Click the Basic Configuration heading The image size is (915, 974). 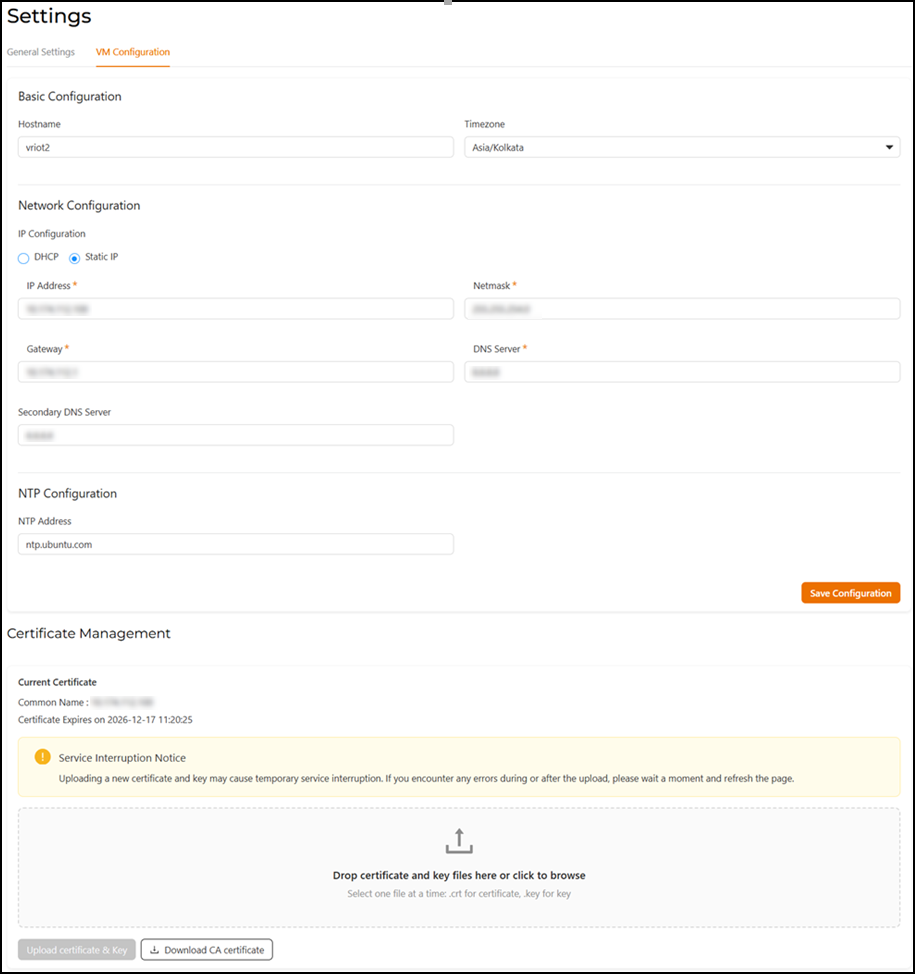70,96
